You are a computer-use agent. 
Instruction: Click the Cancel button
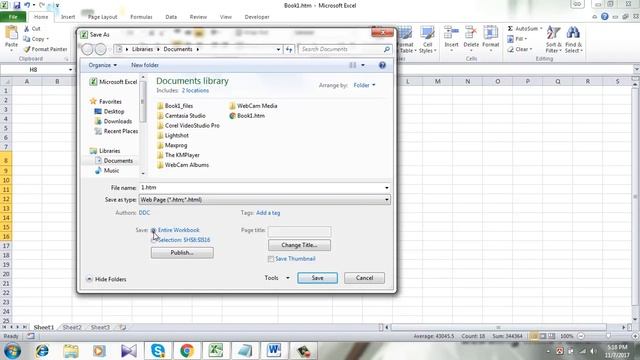click(x=364, y=278)
